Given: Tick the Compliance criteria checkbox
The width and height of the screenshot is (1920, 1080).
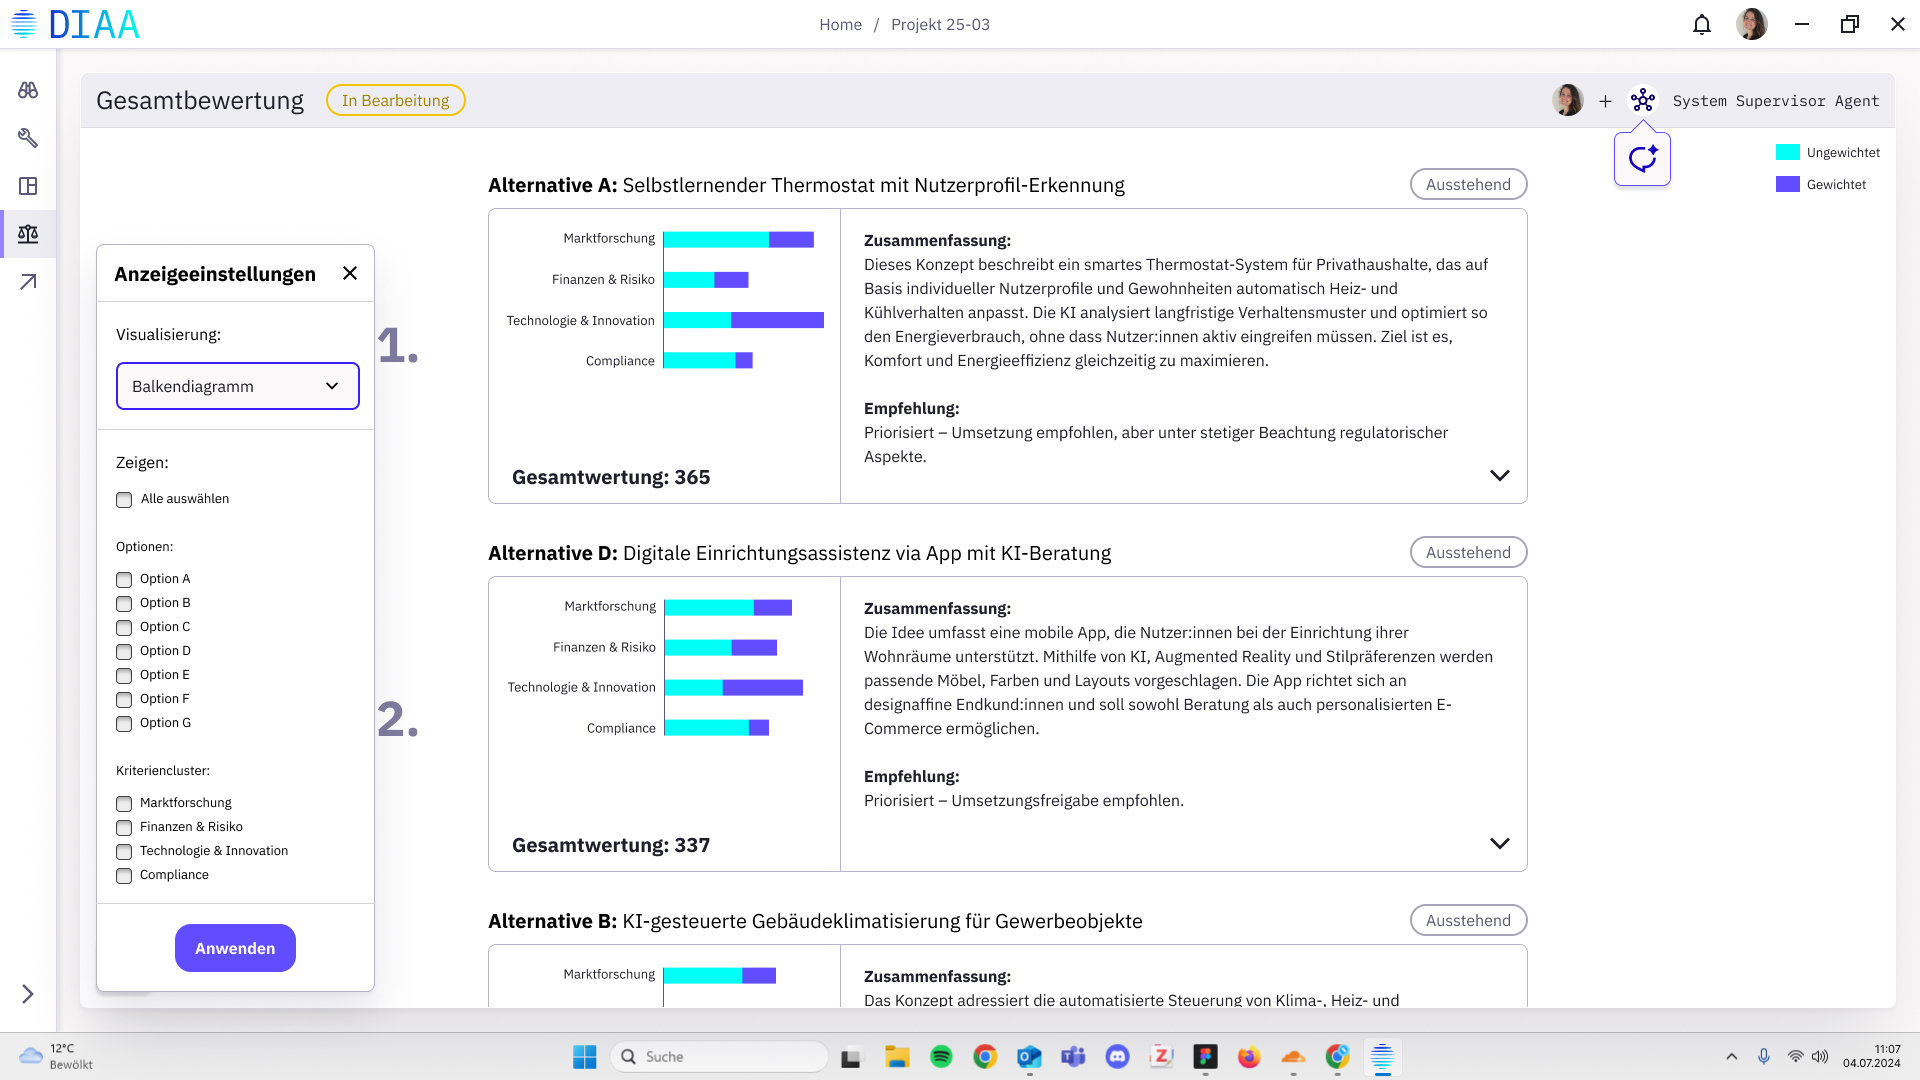Looking at the screenshot, I should [x=124, y=876].
